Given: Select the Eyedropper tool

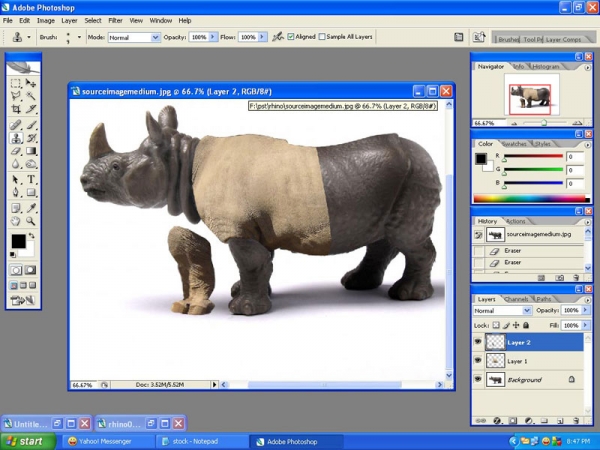Looking at the screenshot, I should click(x=31, y=208).
